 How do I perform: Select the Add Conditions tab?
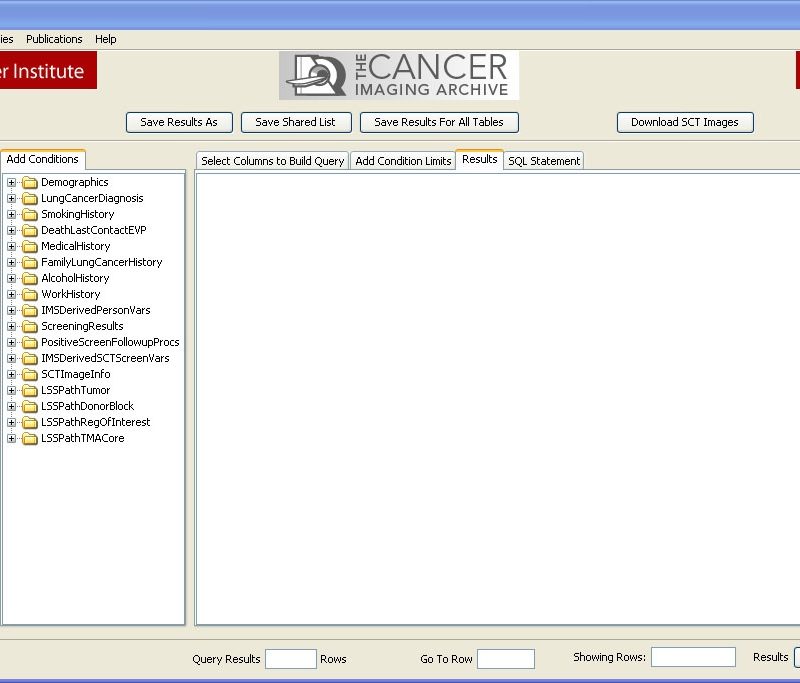pyautogui.click(x=42, y=159)
